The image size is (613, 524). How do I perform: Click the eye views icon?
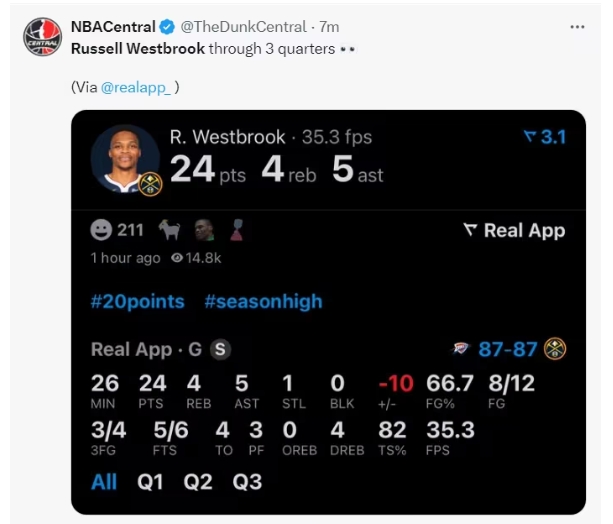click(x=177, y=258)
